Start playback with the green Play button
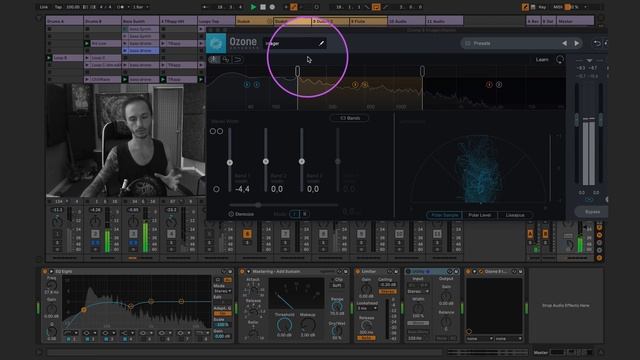640x360 pixels. pos(253,7)
